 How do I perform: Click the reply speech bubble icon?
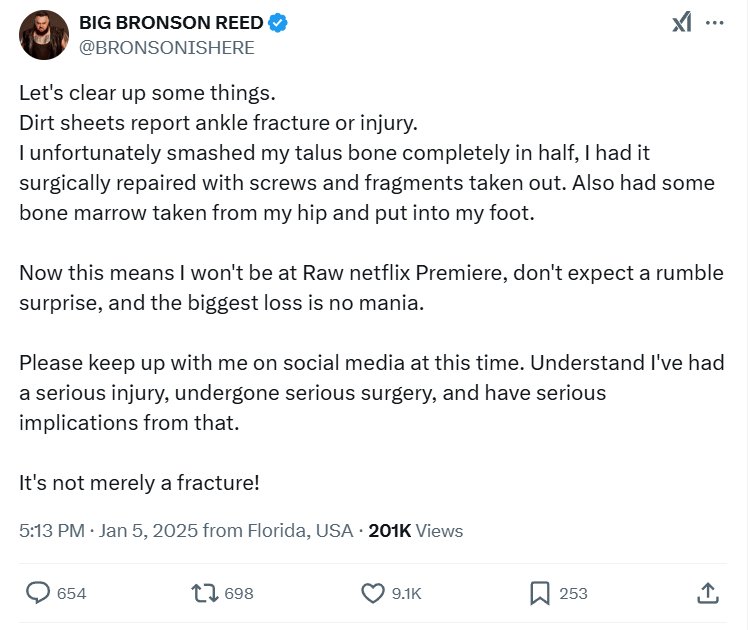[38, 593]
